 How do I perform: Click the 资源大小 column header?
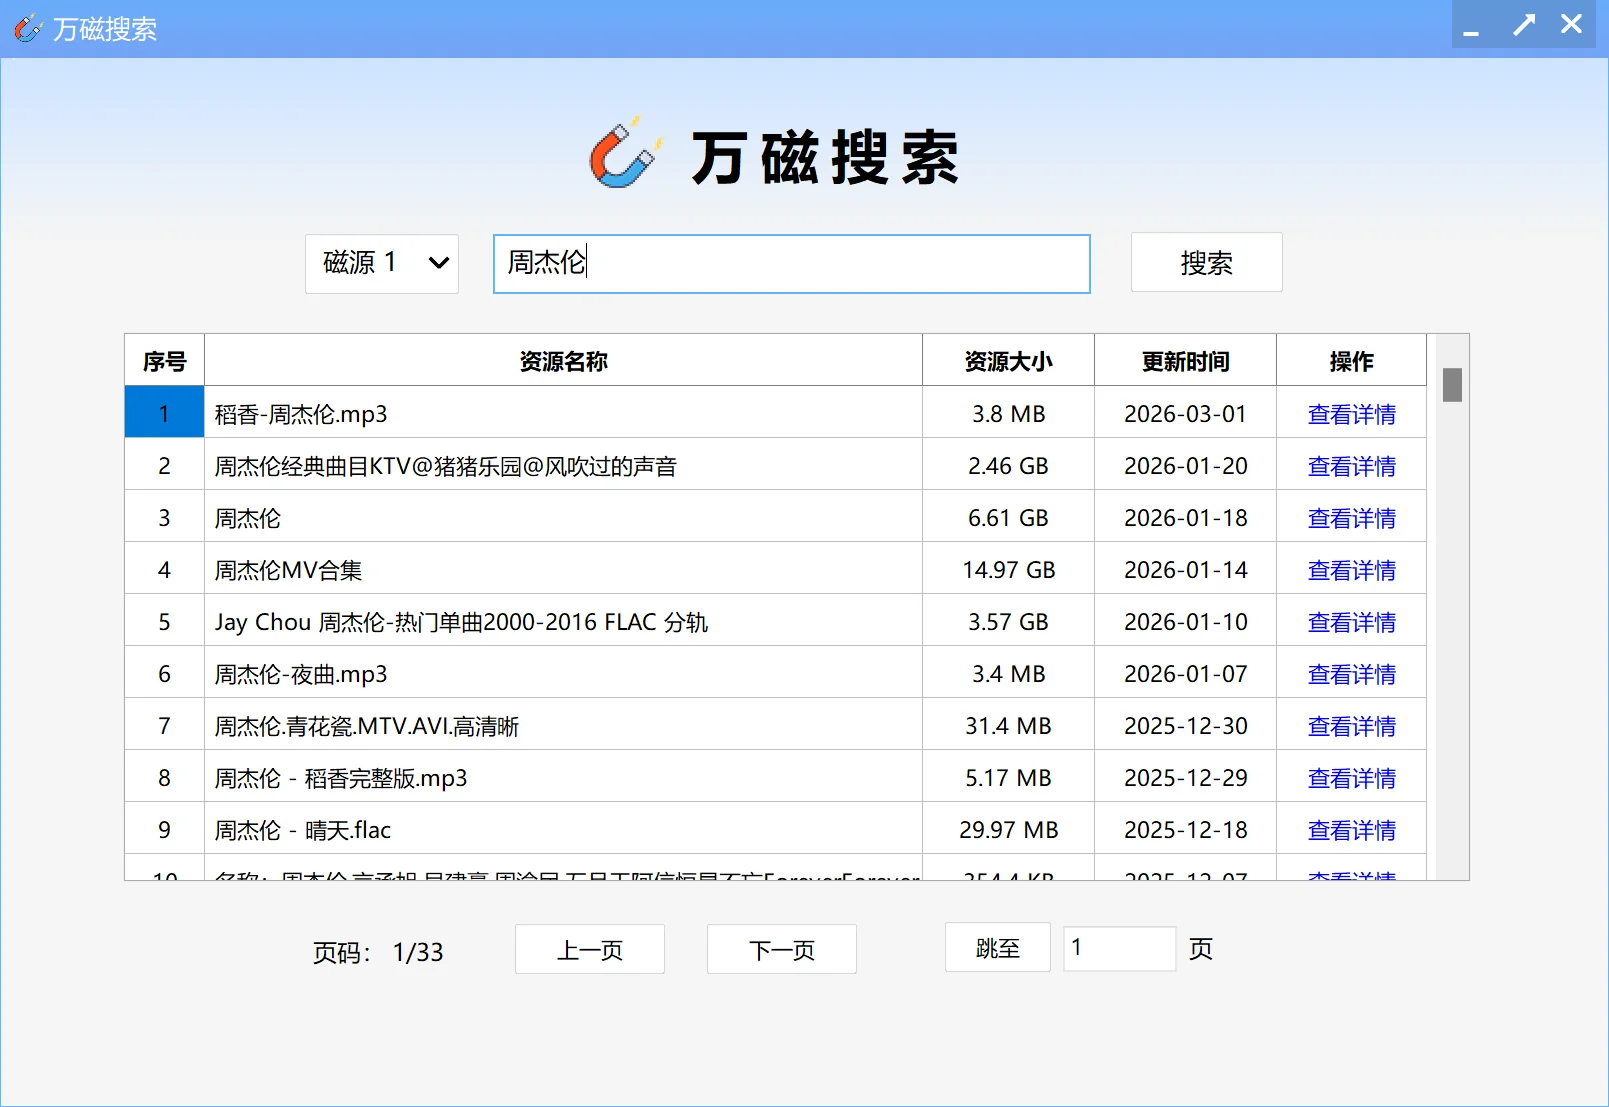(1008, 361)
